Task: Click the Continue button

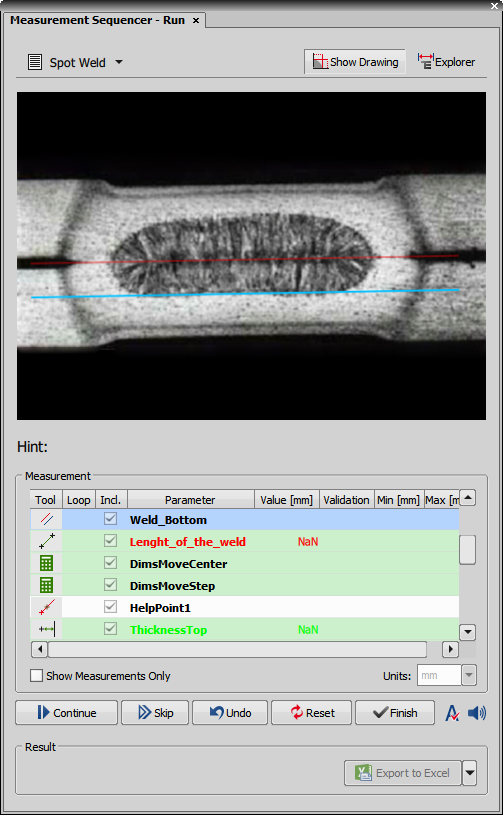Action: click(67, 713)
